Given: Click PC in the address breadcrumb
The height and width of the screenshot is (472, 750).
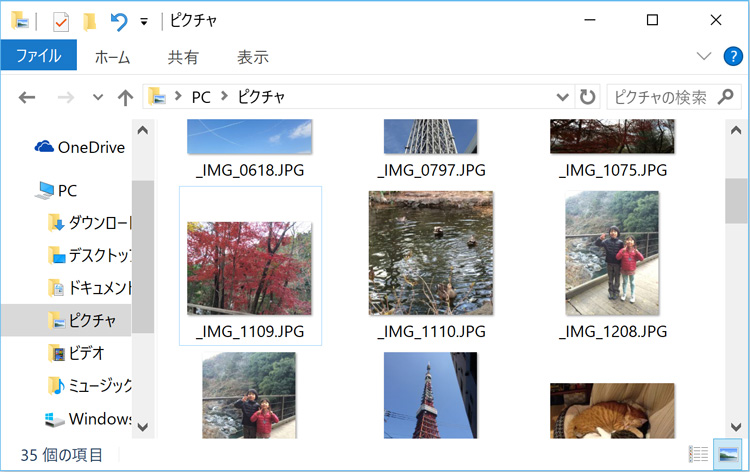Looking at the screenshot, I should [202, 97].
